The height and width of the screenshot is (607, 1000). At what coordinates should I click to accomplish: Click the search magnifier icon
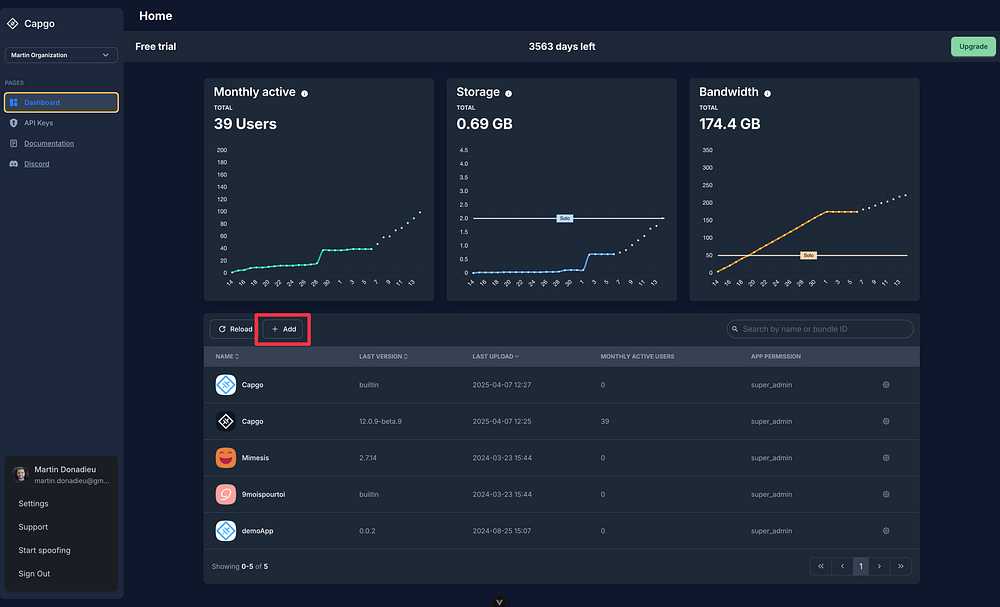[x=735, y=329]
